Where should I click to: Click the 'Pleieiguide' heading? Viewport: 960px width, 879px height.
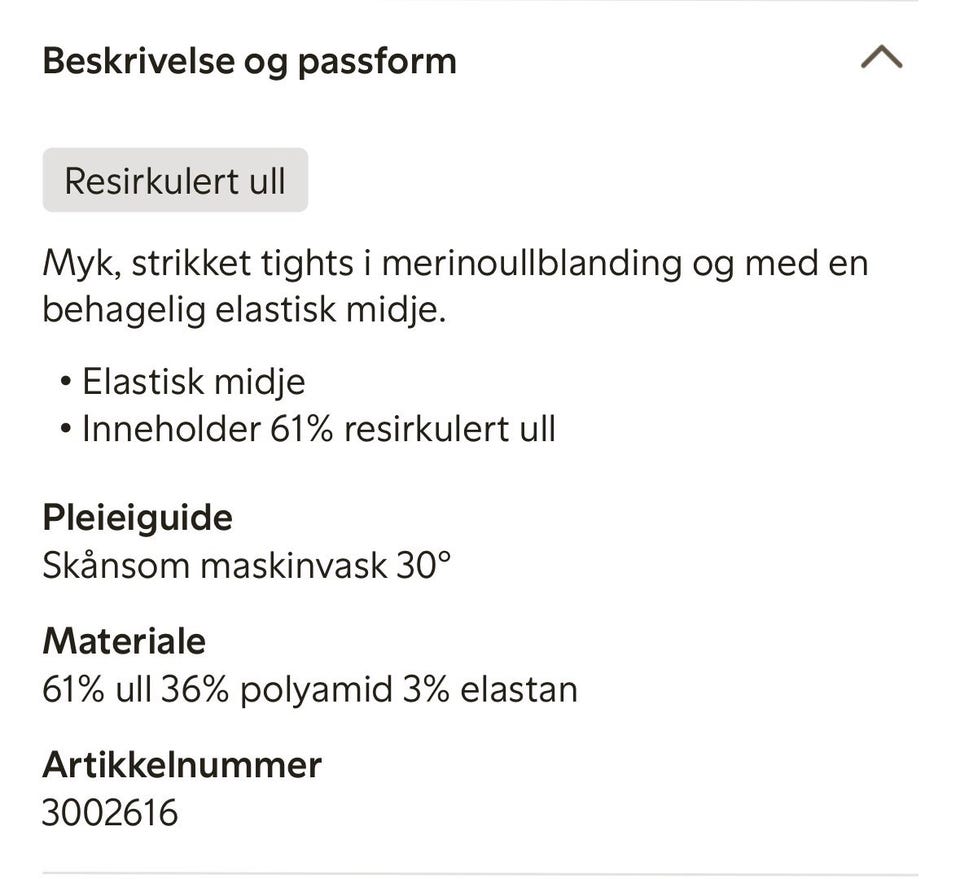click(x=137, y=517)
